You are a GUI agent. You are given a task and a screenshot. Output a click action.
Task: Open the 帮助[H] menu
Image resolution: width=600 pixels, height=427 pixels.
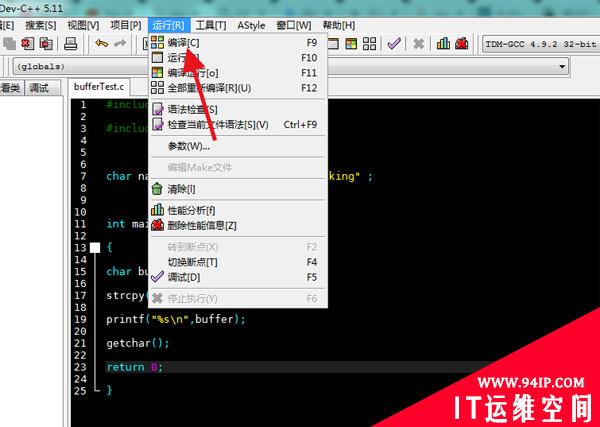click(x=339, y=26)
